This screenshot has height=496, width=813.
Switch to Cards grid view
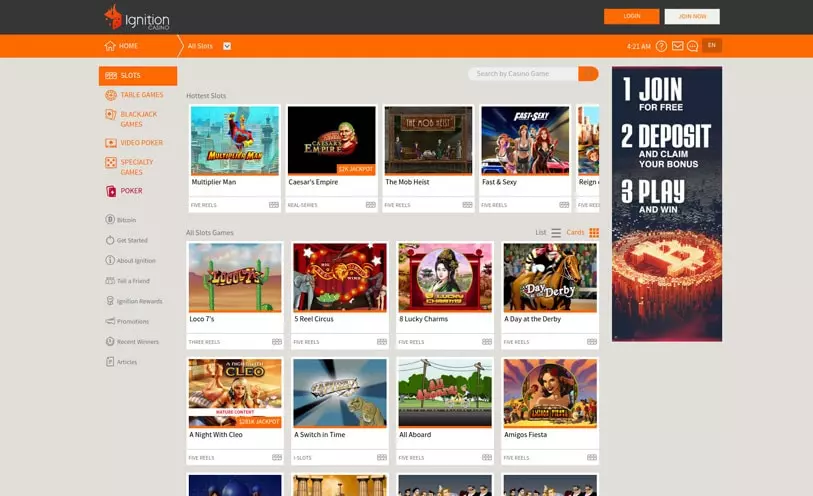(582, 233)
